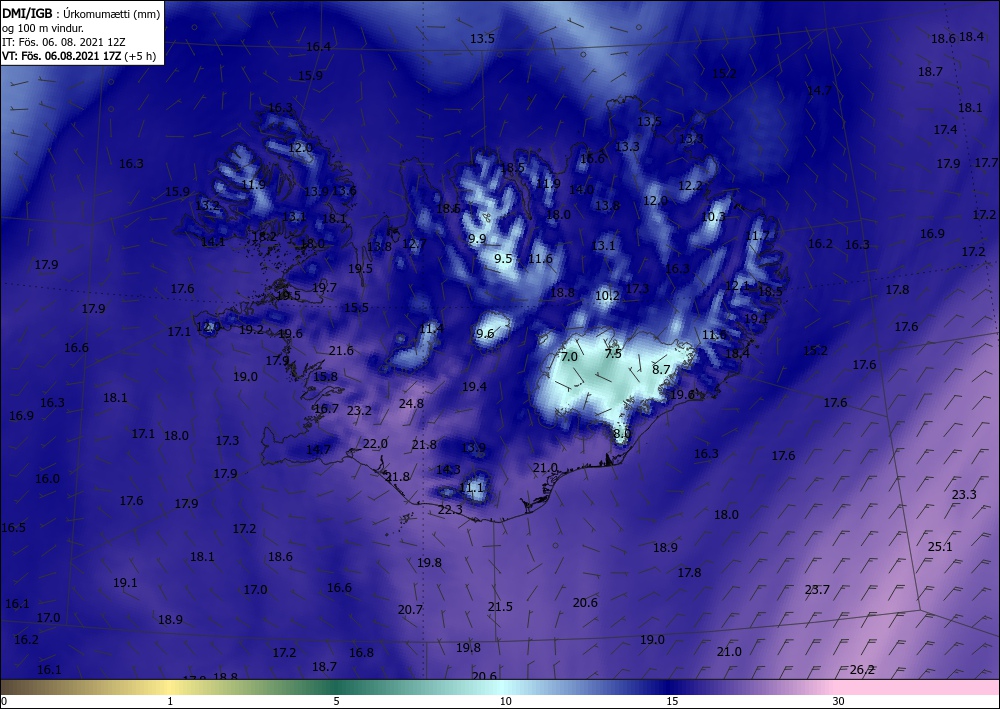1000x709 pixels.
Task: Select the 7.5 value on the glacier
Action: point(613,354)
